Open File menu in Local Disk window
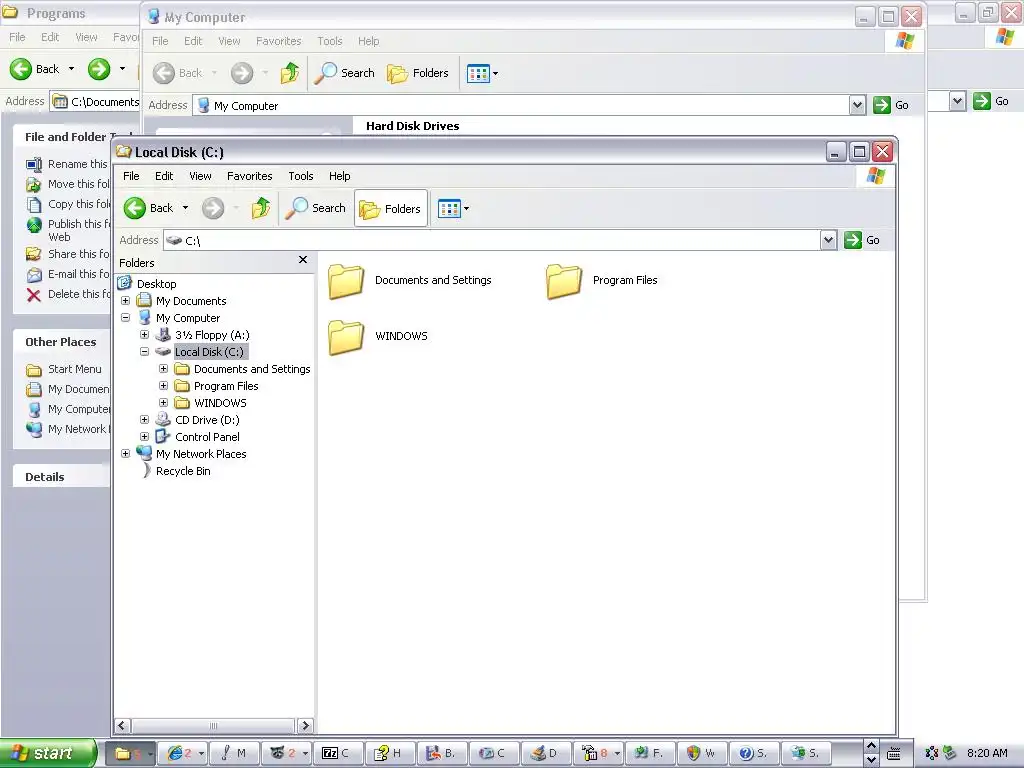The image size is (1024, 768). (131, 176)
